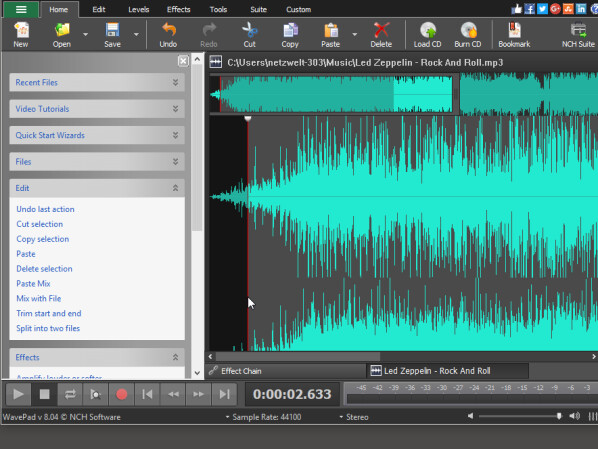Open the Stereo channel dropdown
This screenshot has width=598, height=449.
pos(354,417)
